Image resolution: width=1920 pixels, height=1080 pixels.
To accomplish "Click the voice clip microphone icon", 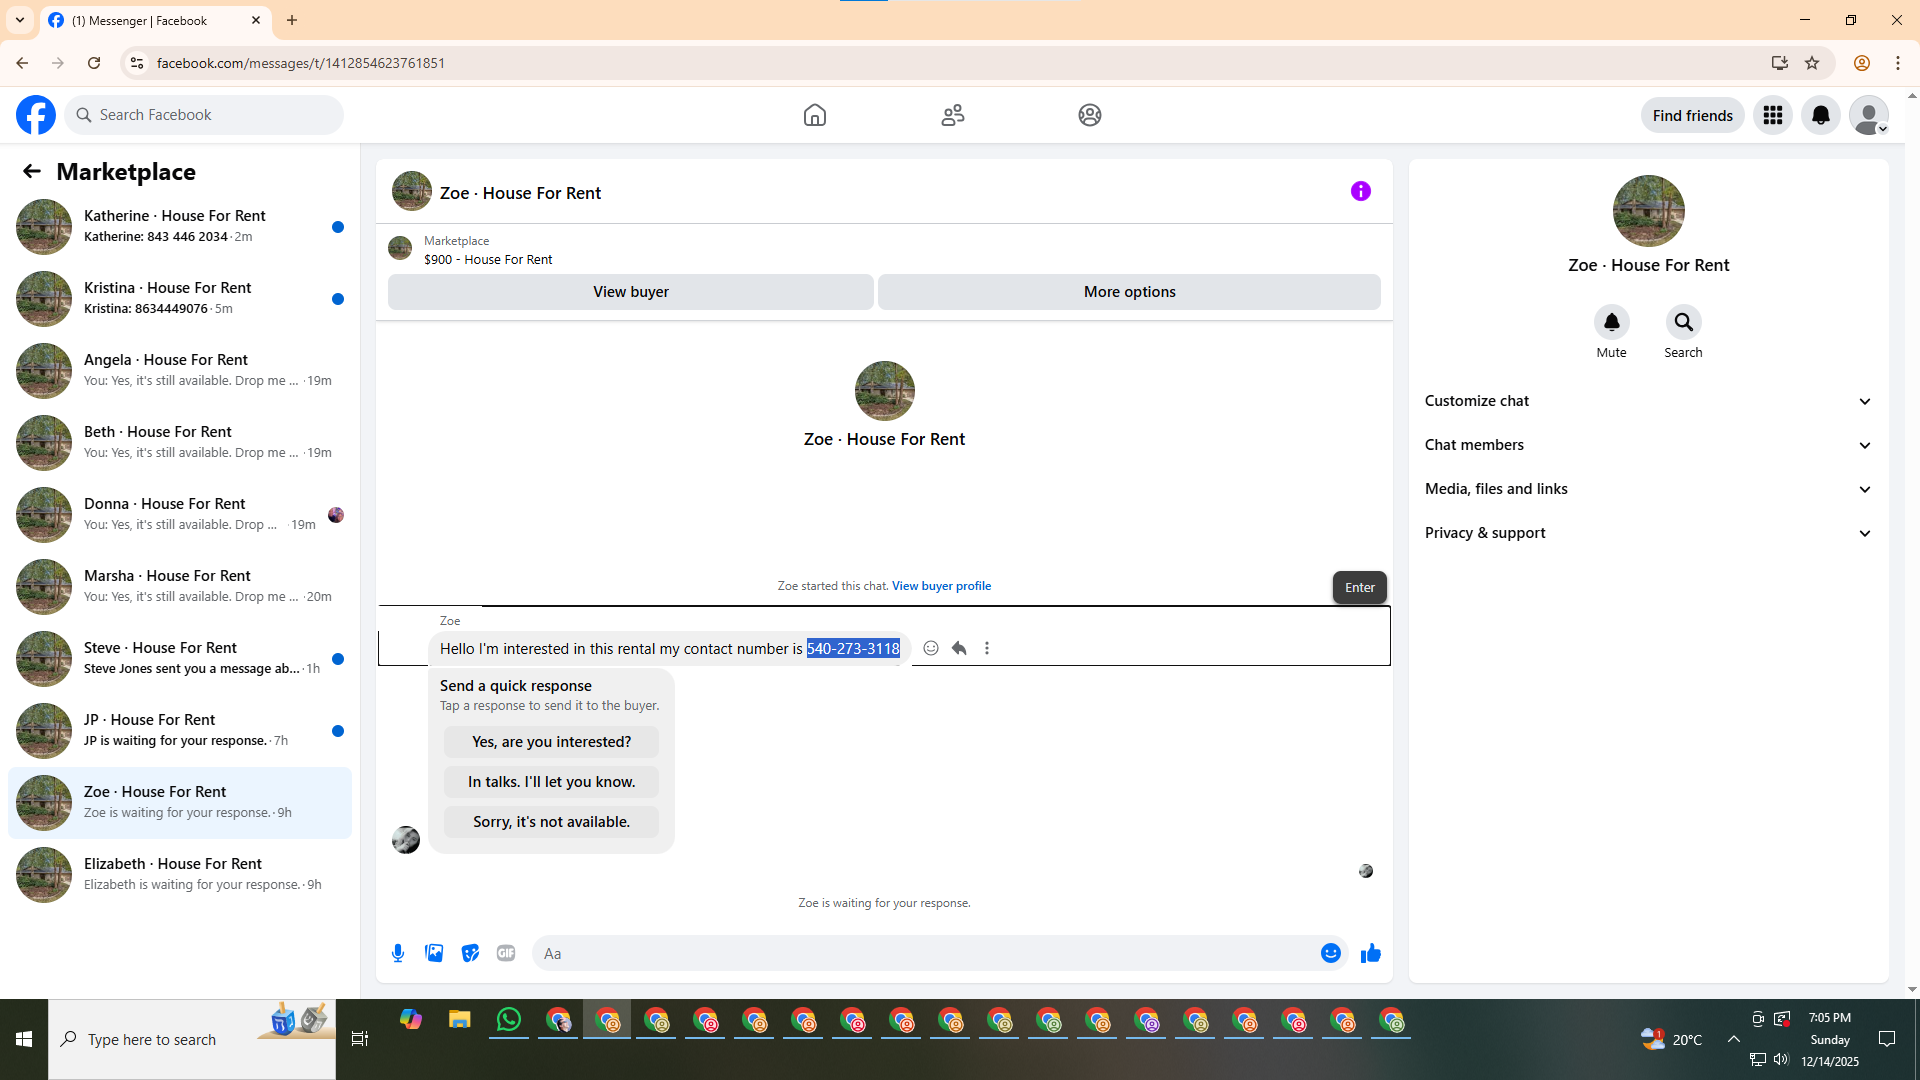I will (x=398, y=953).
